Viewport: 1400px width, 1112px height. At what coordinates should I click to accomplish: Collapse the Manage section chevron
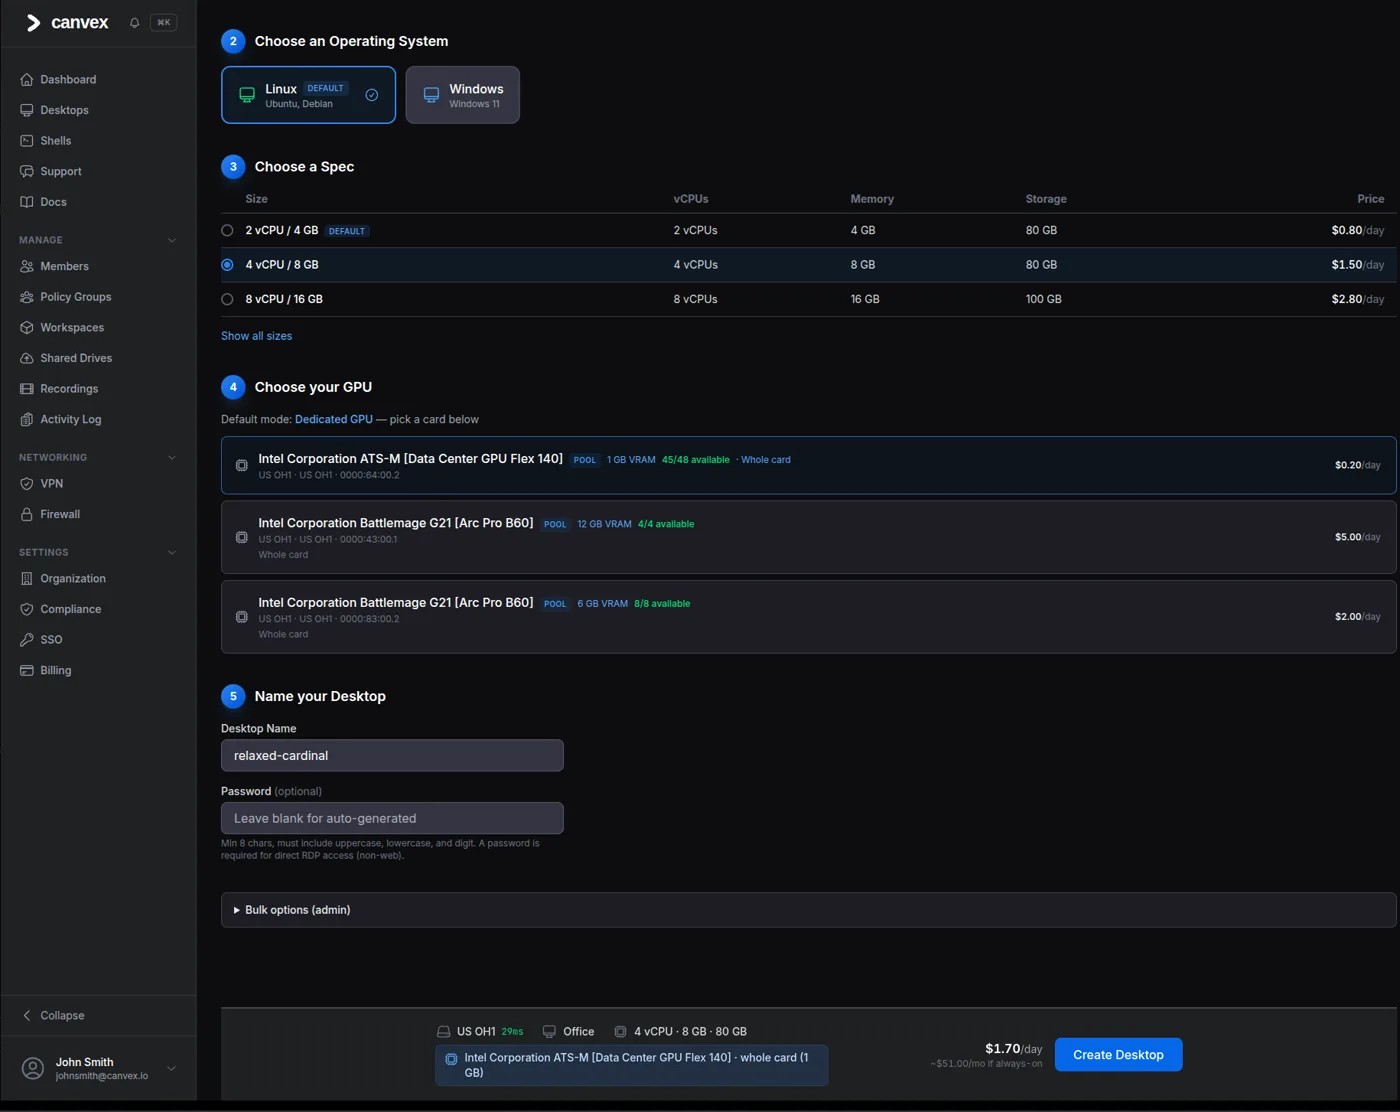pos(172,240)
